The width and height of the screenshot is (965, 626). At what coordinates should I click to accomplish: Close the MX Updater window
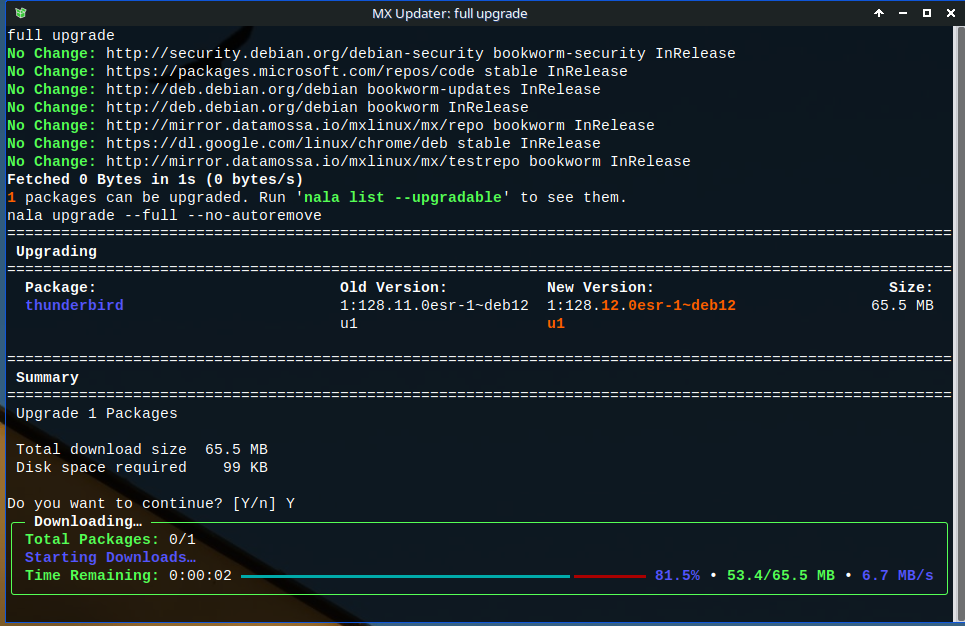[x=951, y=13]
